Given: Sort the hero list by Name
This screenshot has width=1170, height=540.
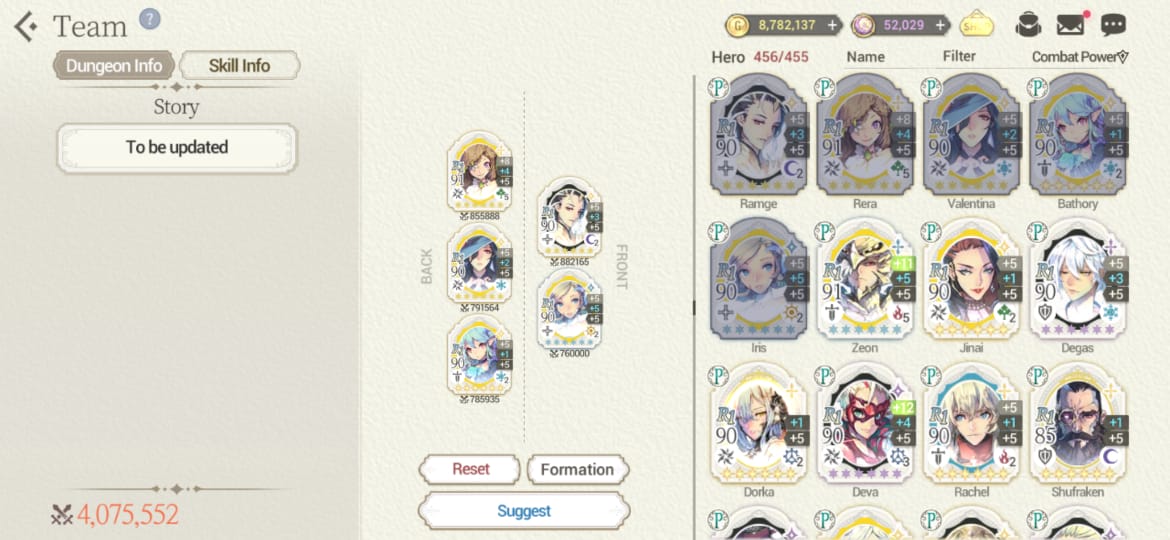Looking at the screenshot, I should [x=866, y=57].
